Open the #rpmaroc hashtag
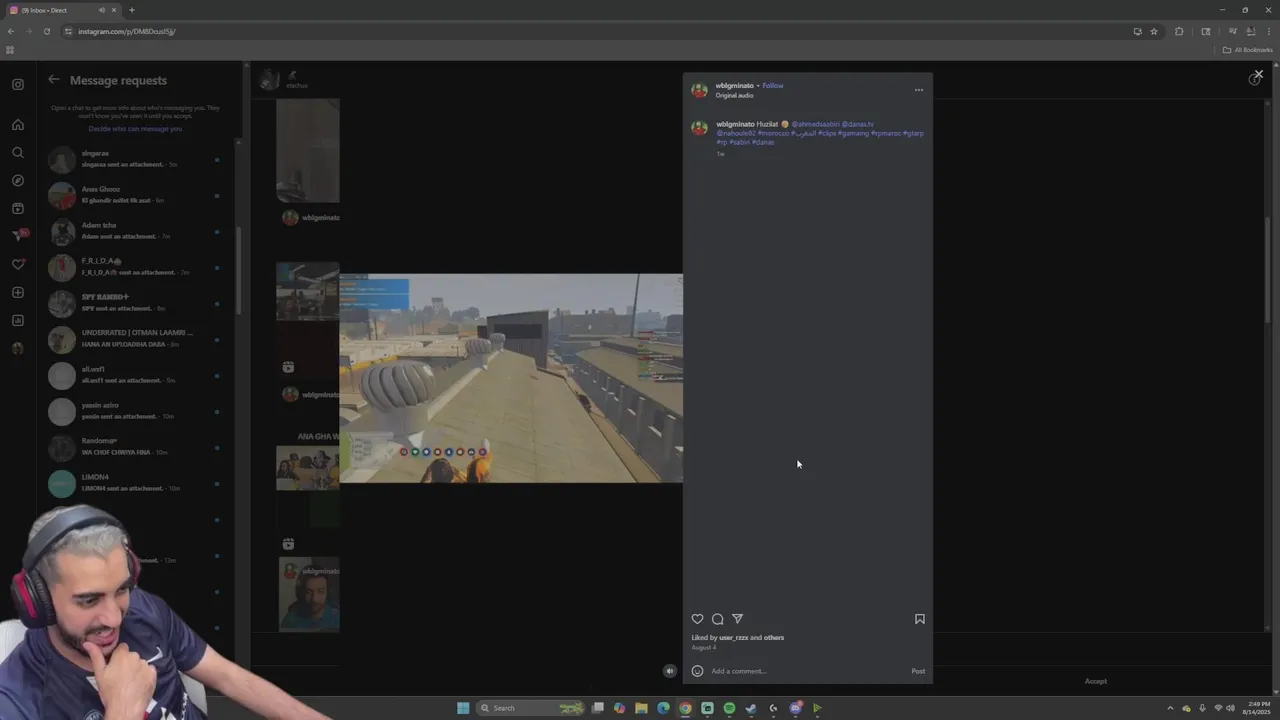 886,133
